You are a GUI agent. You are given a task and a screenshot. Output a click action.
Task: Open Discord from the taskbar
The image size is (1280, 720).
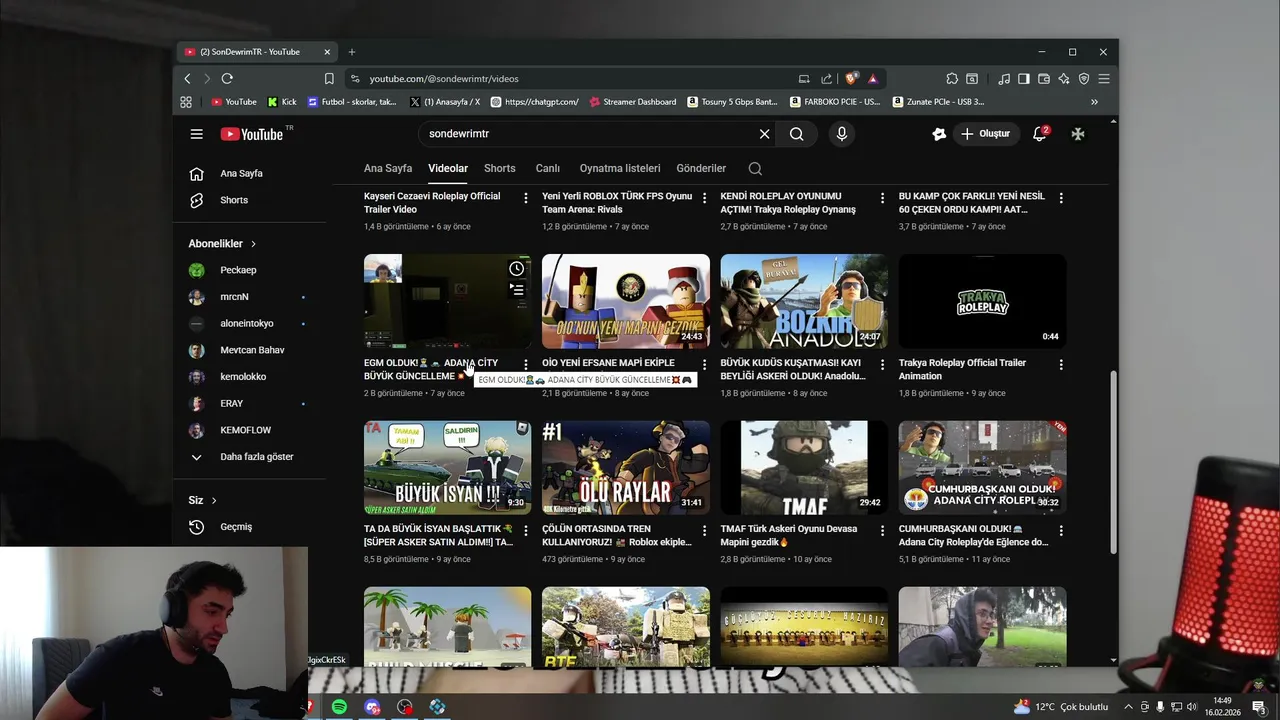coord(372,707)
